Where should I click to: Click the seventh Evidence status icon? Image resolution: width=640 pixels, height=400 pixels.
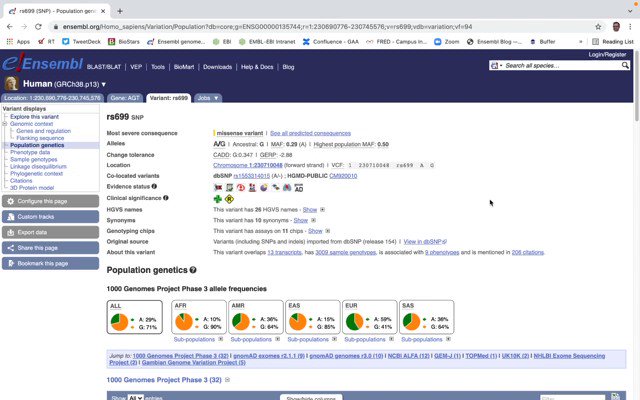[x=287, y=188]
